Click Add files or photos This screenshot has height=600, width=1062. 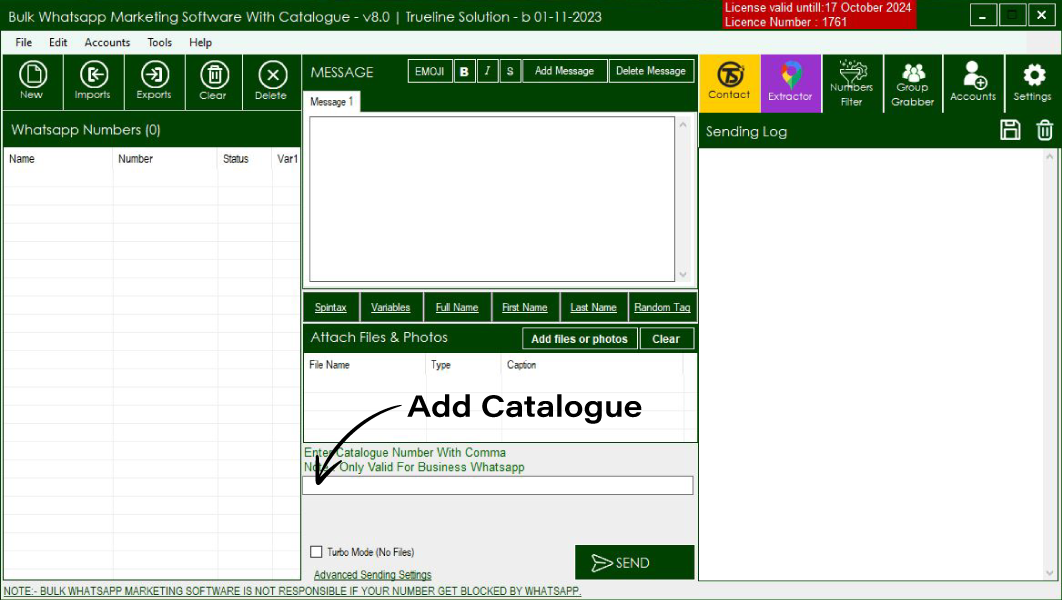pos(579,339)
